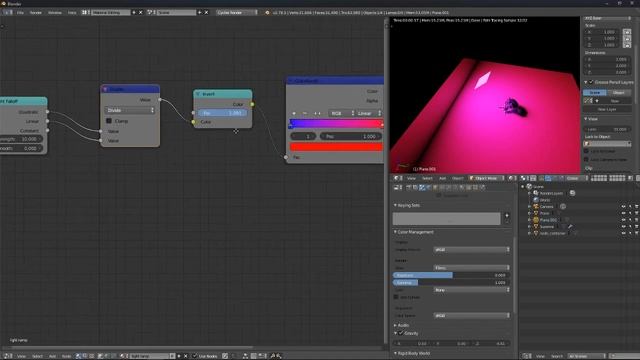640x360 pixels.
Task: Open node editor View menu
Action: click(x=21, y=356)
